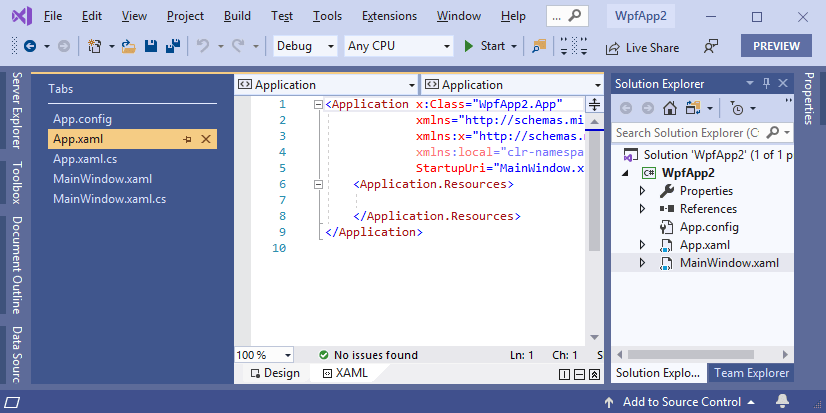Open the Any CPU platform dropdown

point(395,46)
